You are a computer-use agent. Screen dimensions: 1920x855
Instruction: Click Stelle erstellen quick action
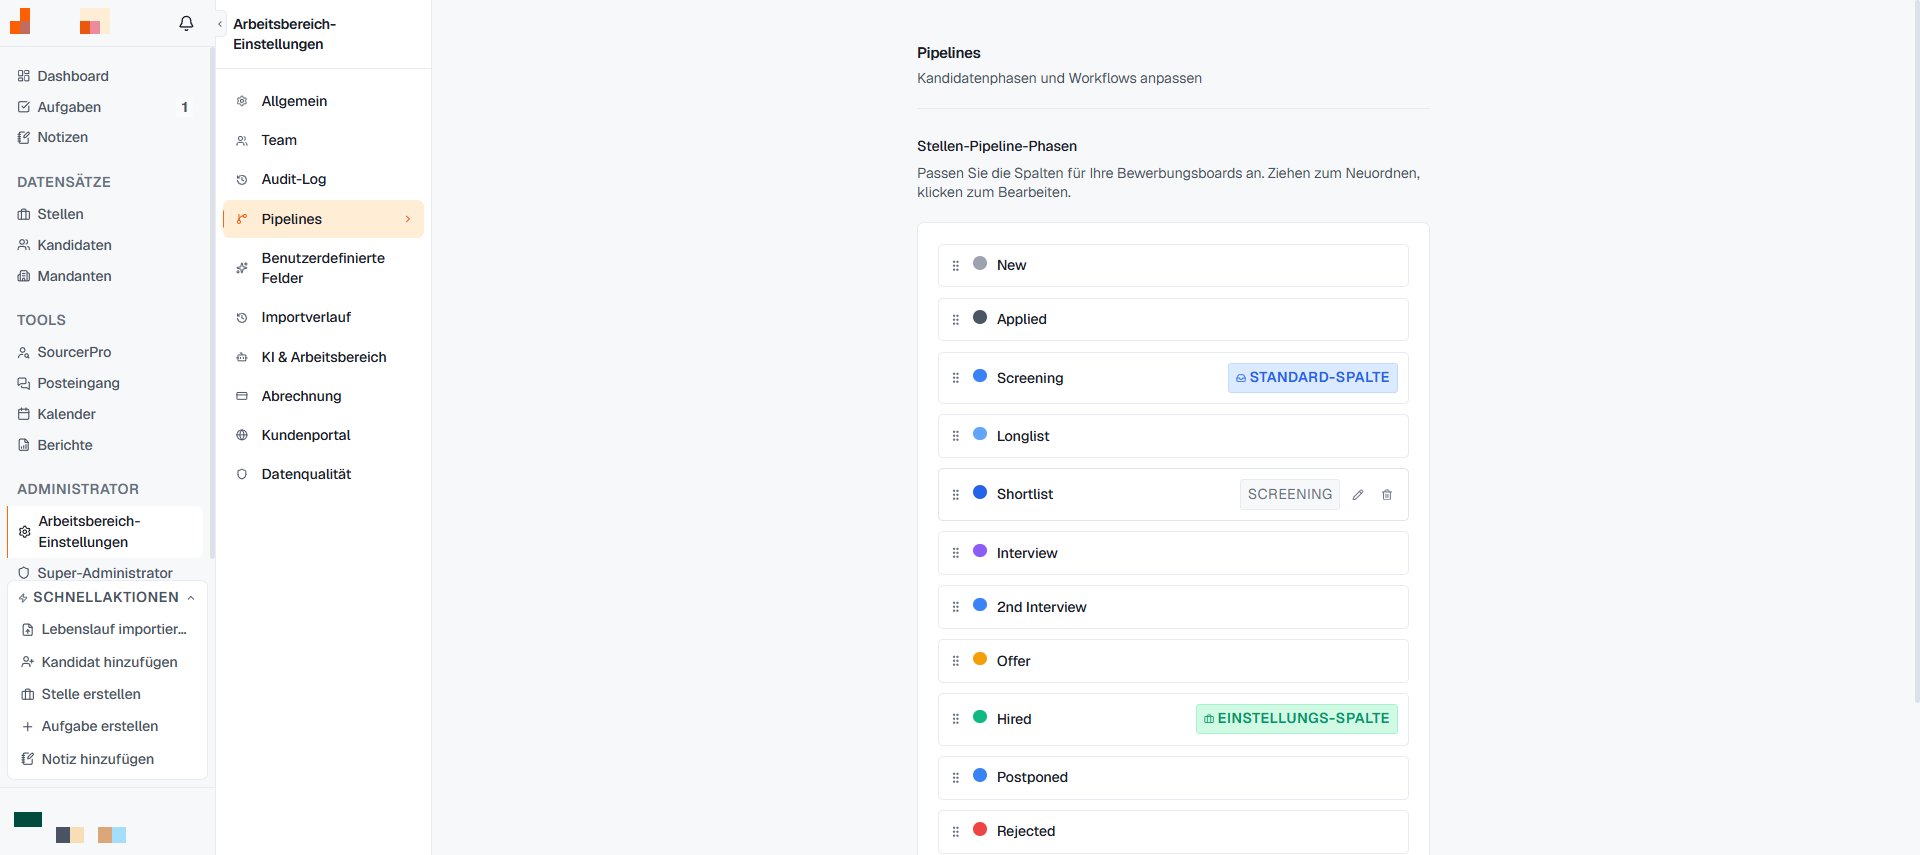(x=107, y=694)
